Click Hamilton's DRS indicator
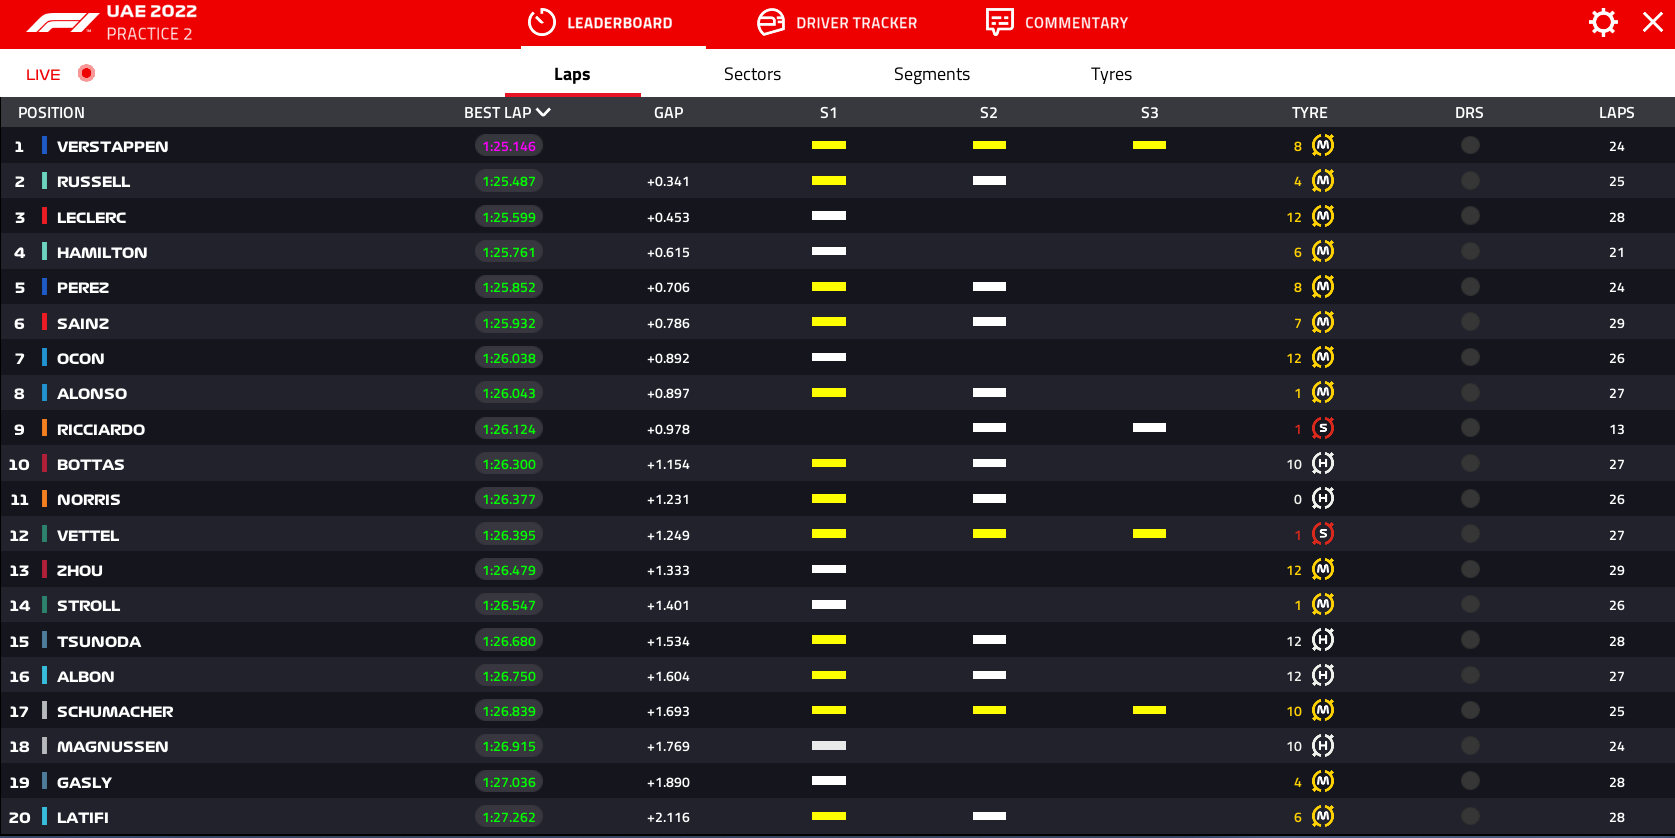The image size is (1675, 838). (1470, 251)
